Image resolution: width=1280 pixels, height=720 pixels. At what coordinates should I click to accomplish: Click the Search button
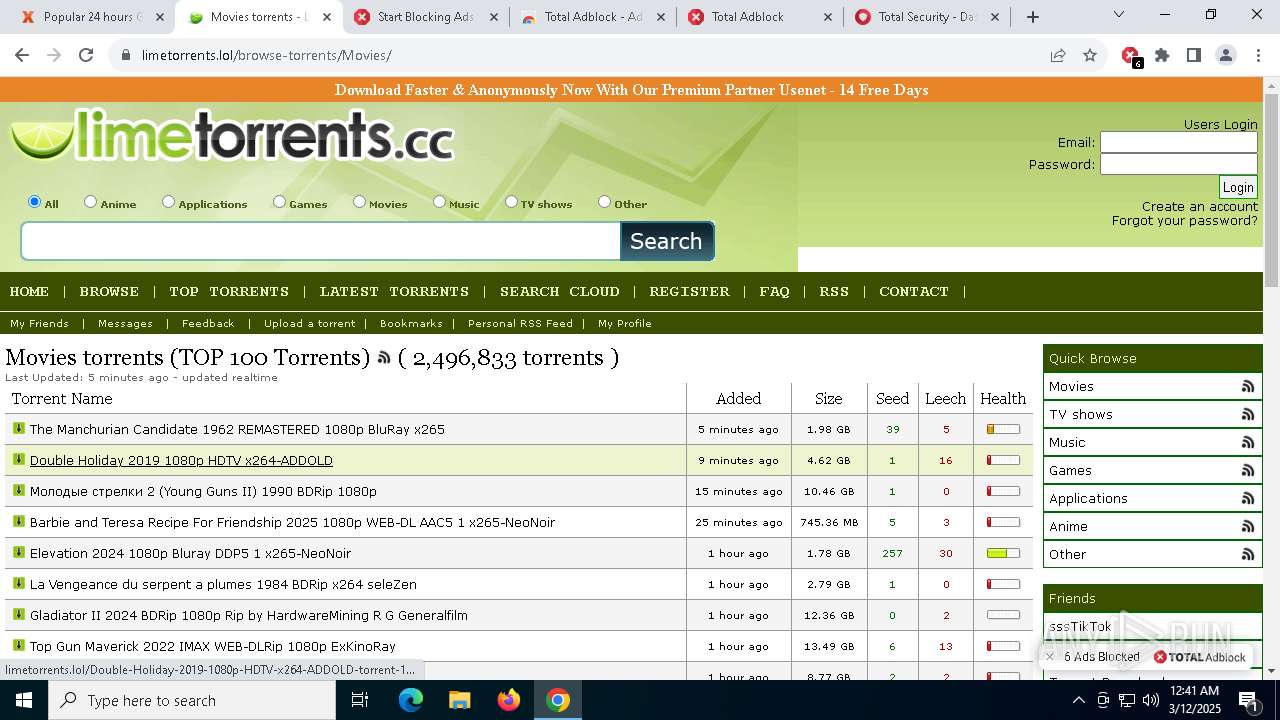point(667,241)
